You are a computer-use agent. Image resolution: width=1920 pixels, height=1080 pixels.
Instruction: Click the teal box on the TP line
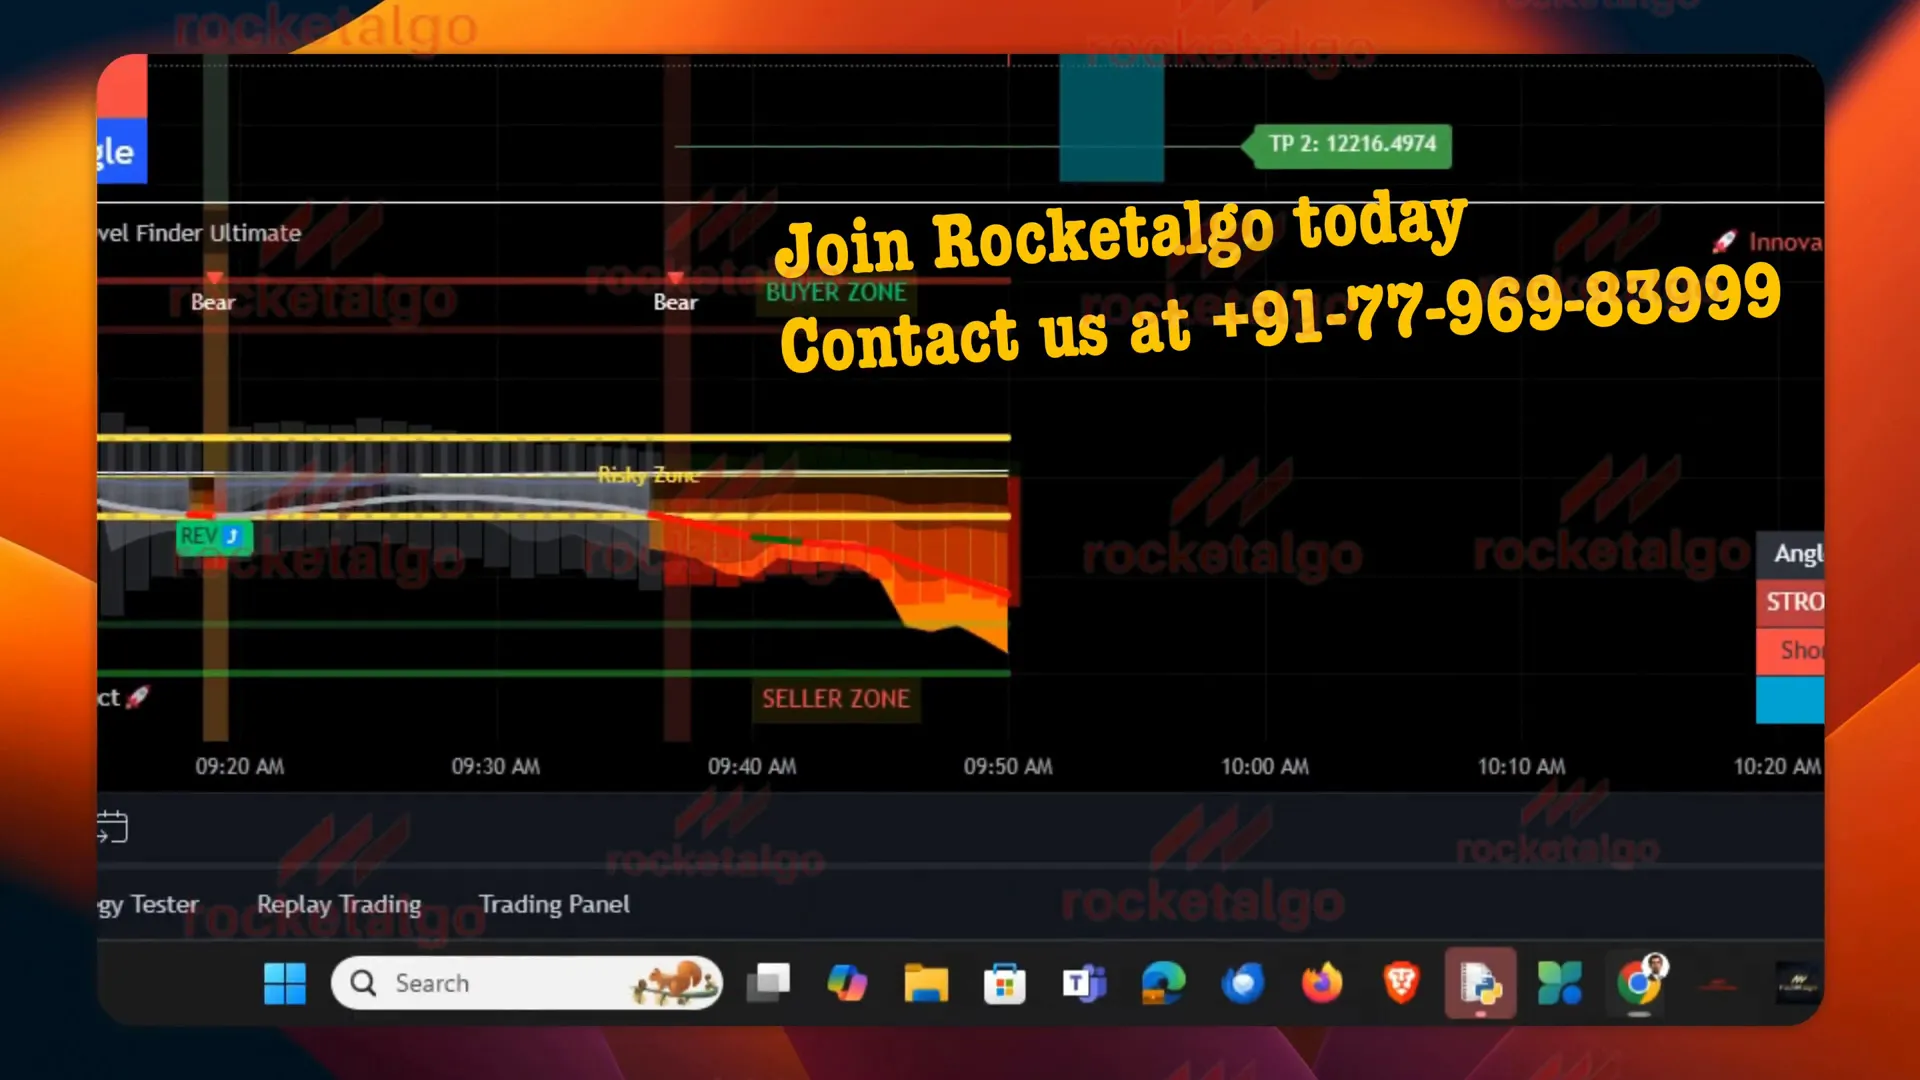click(1111, 118)
